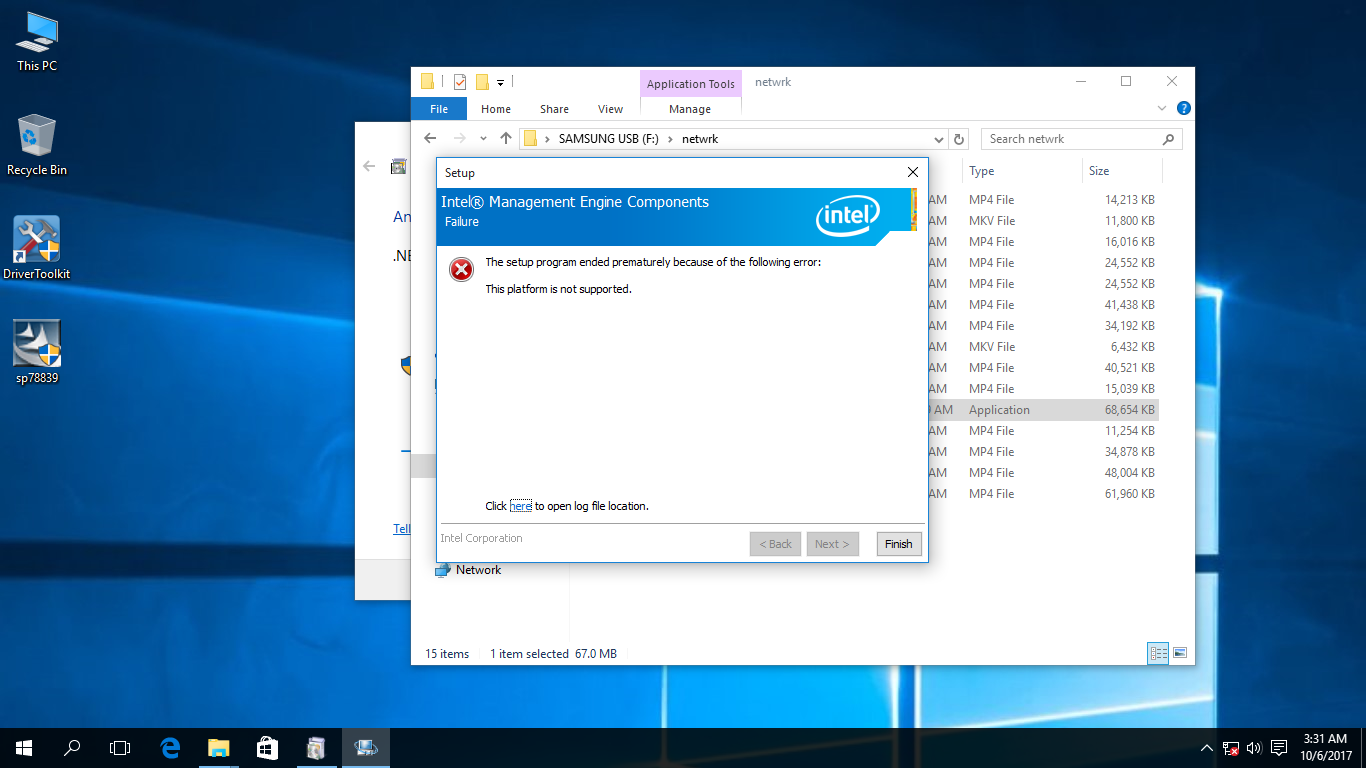Image resolution: width=1366 pixels, height=768 pixels.
Task: Click SAMSUNG USB (F:) breadcrumb
Action: [x=608, y=139]
